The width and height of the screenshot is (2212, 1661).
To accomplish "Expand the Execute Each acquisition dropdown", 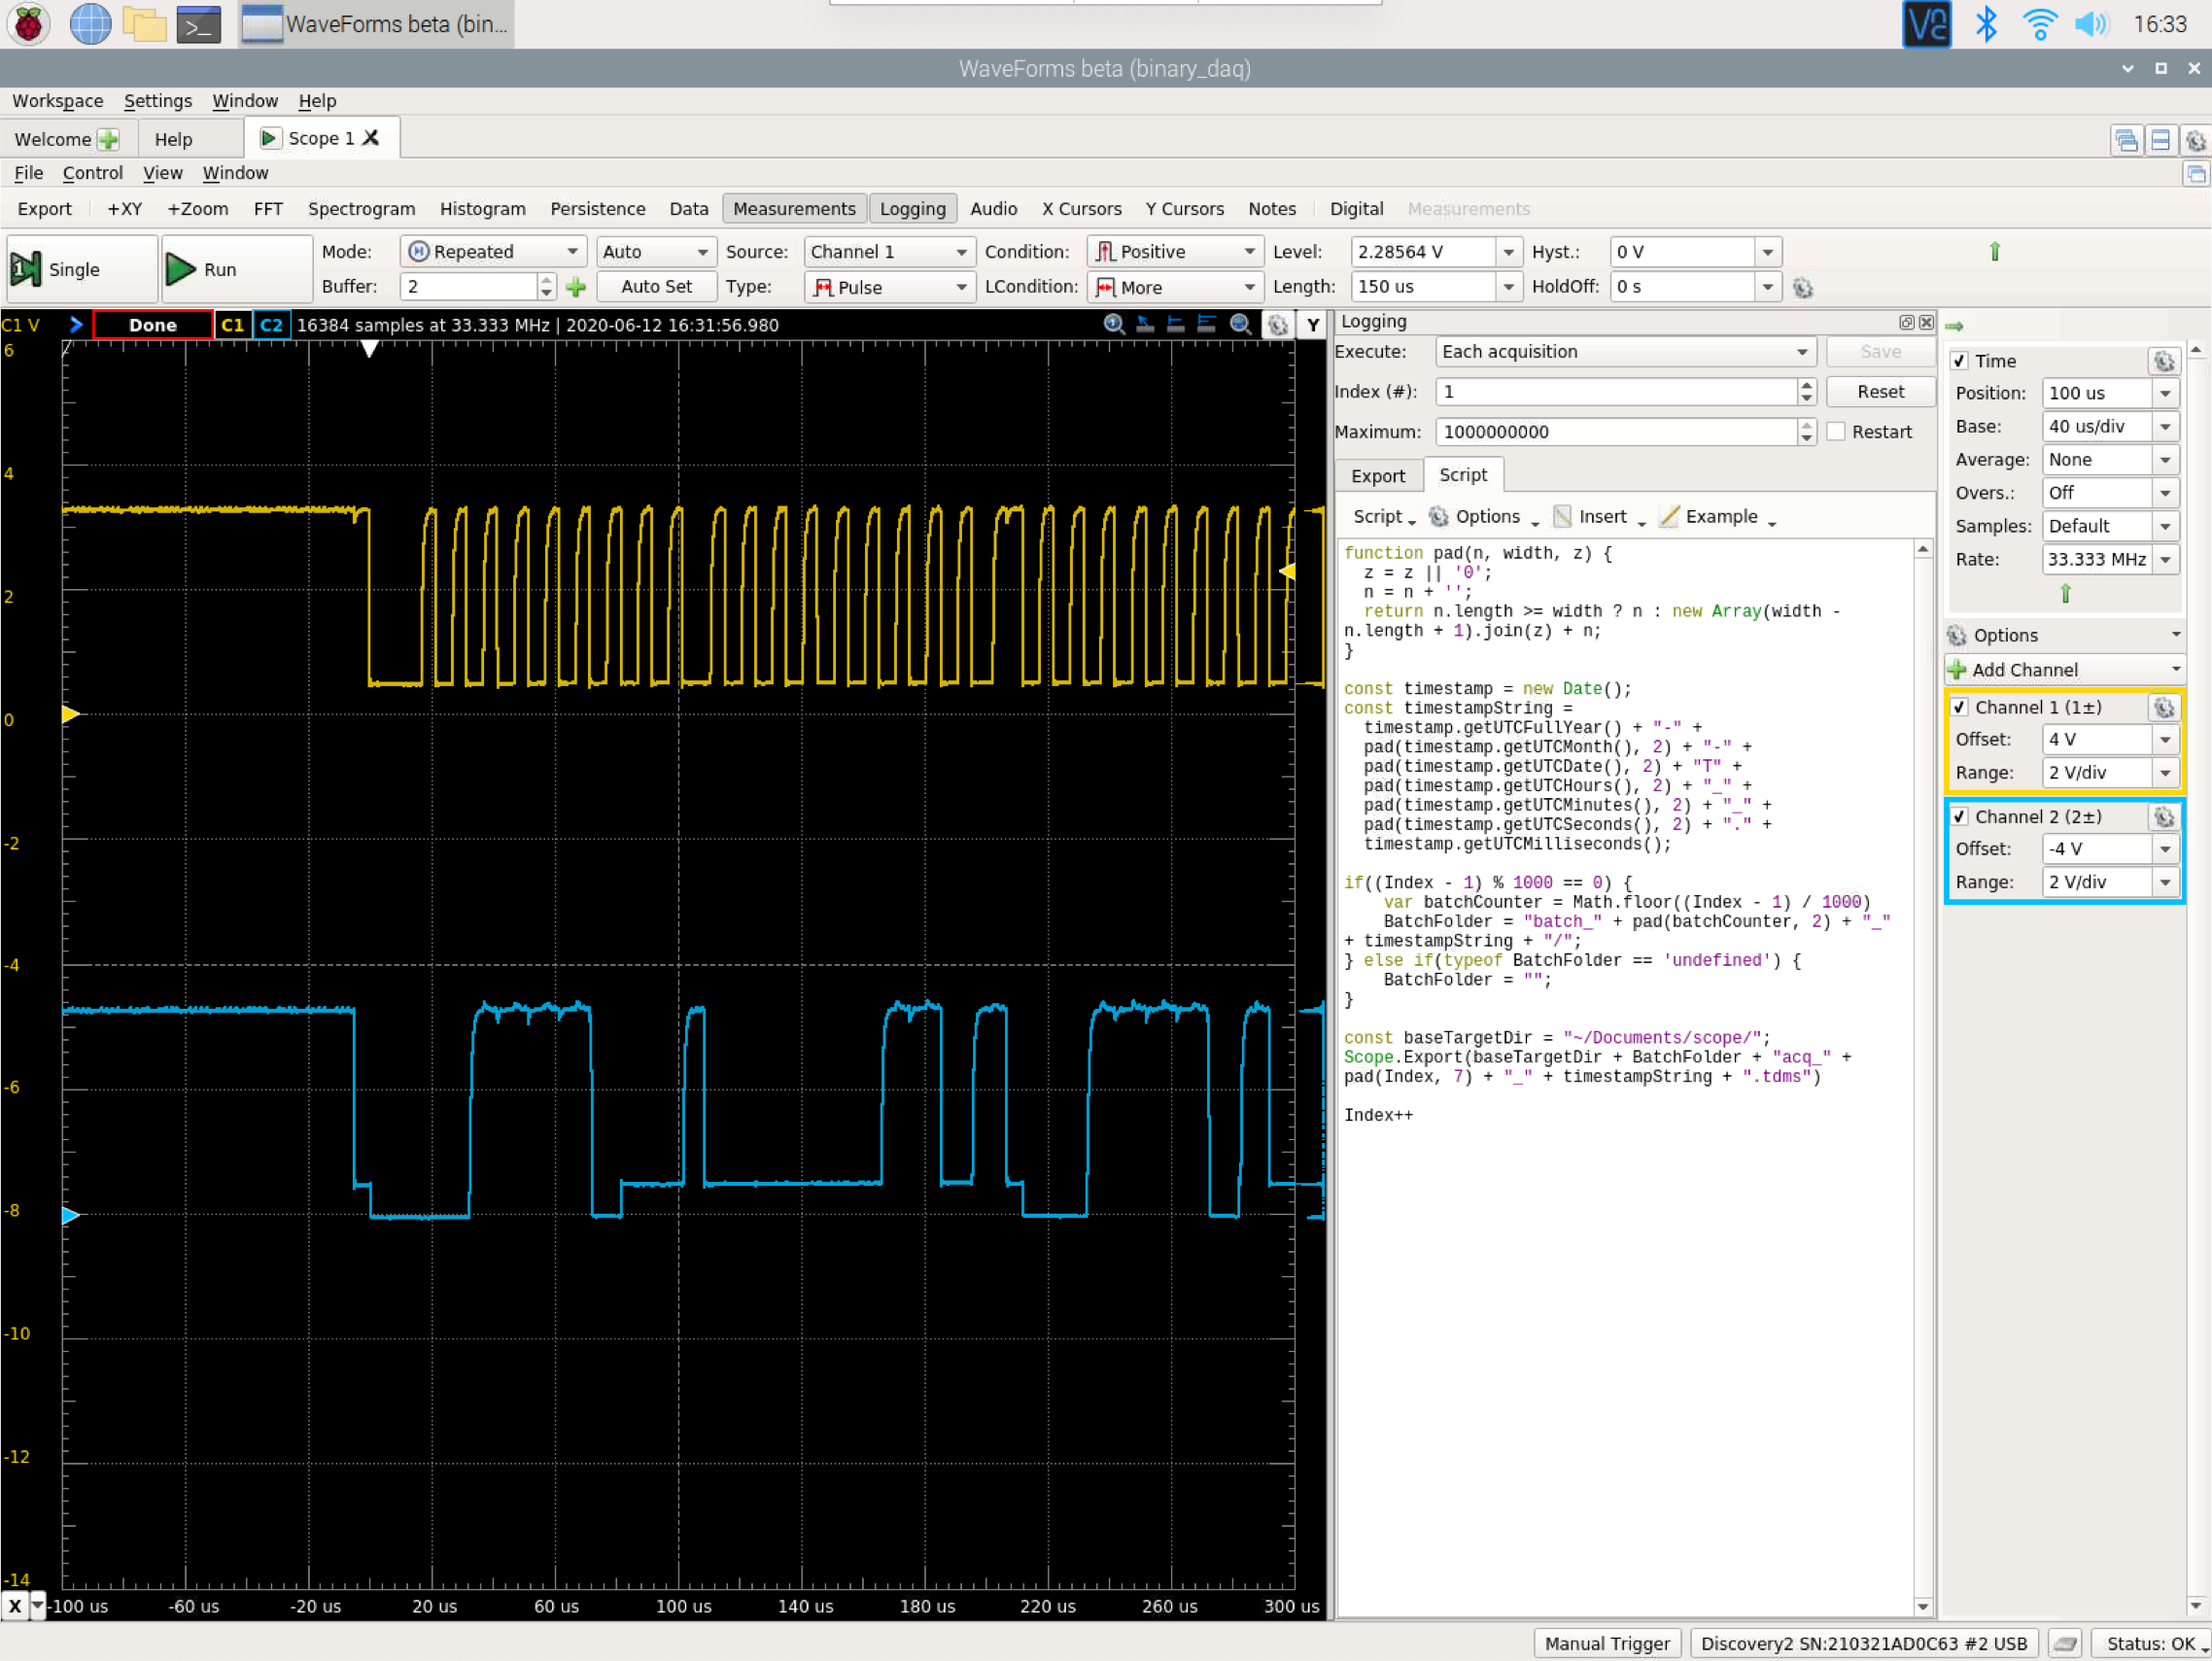I will click(x=1624, y=351).
